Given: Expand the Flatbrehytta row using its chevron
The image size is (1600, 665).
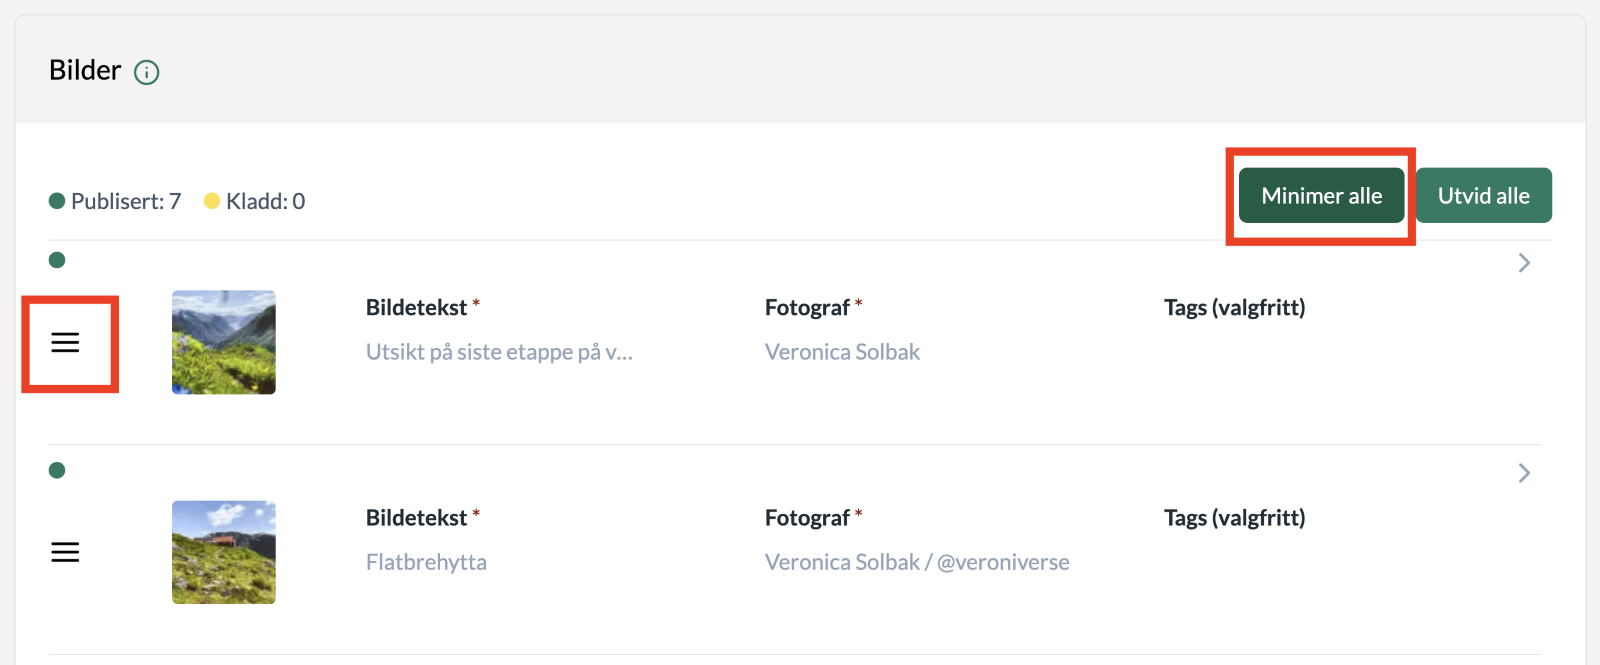Looking at the screenshot, I should pos(1524,472).
